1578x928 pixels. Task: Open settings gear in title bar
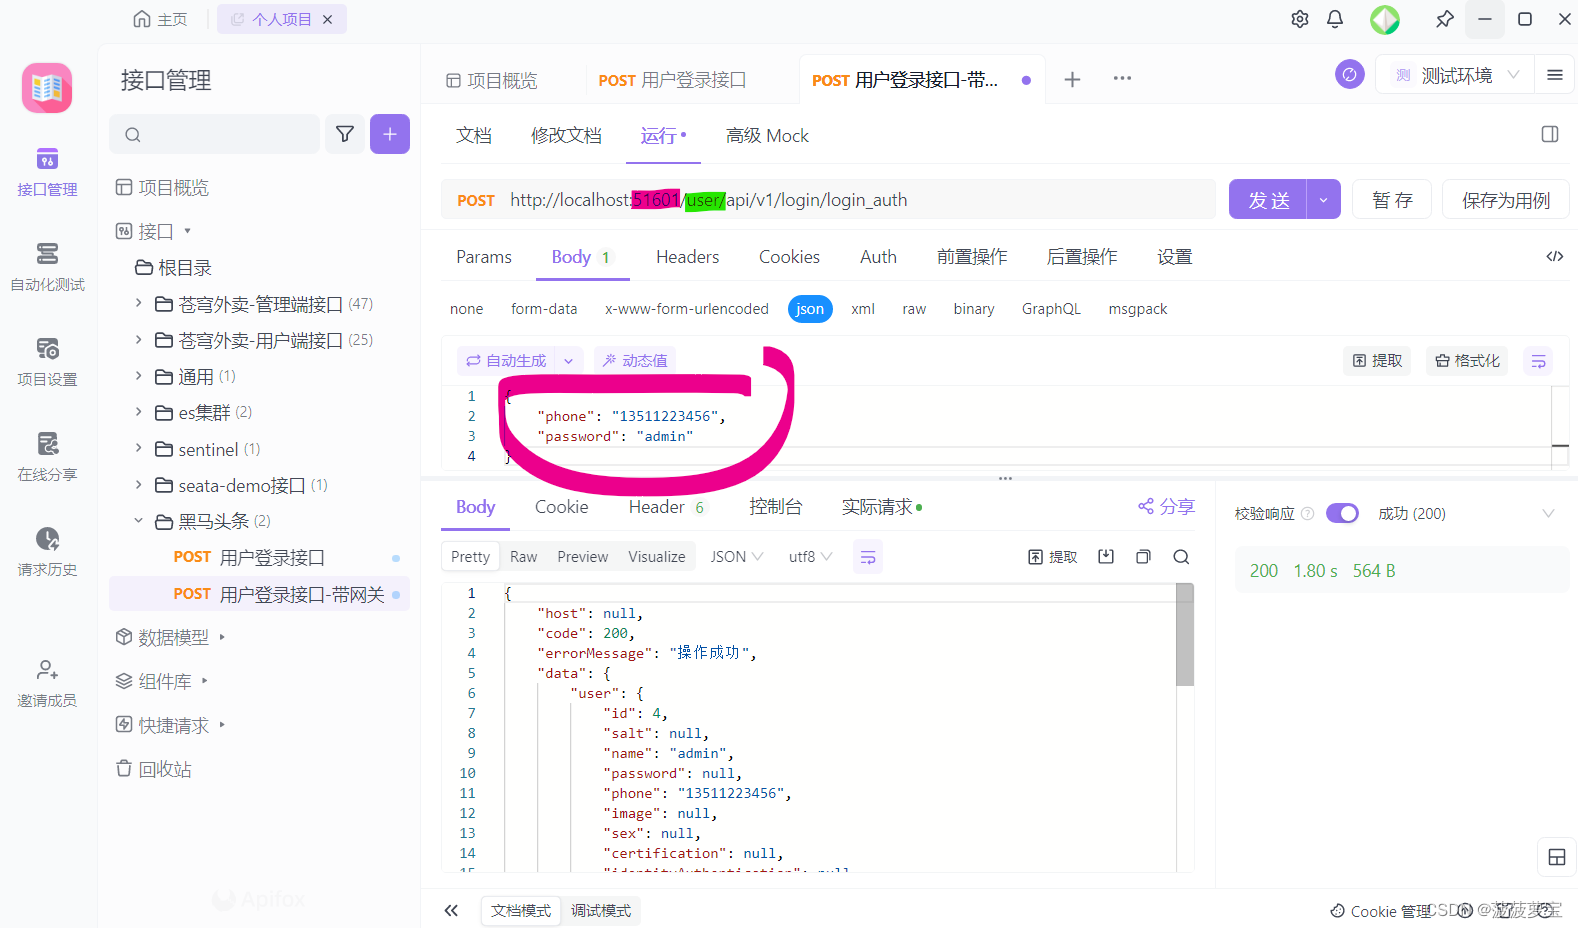coord(1300,19)
